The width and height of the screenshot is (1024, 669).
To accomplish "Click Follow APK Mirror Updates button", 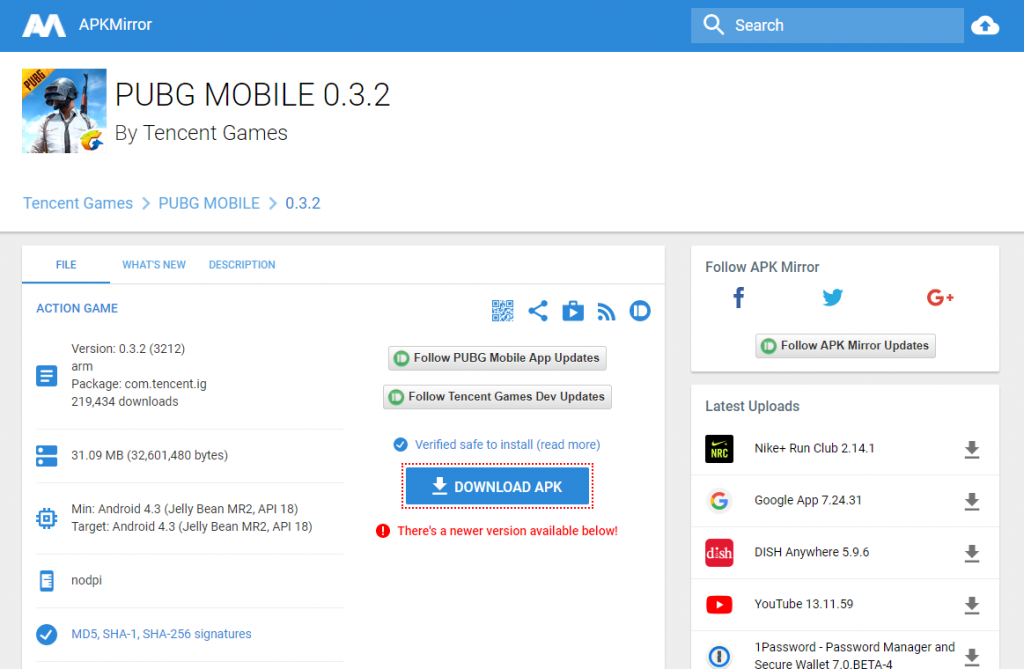I will (x=845, y=346).
